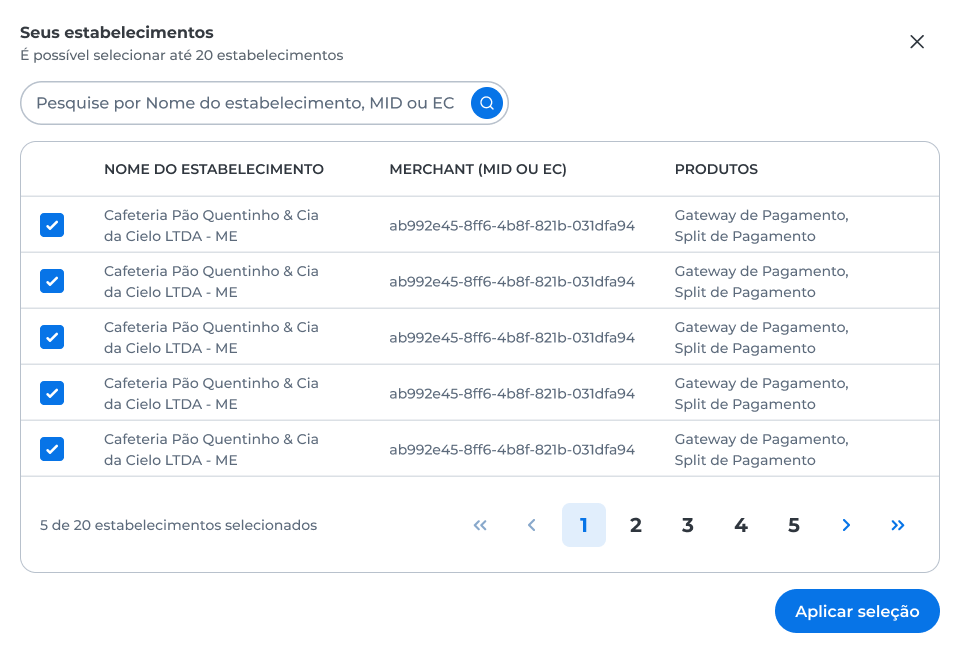This screenshot has height=653, width=960.
Task: Click the Merchant (MID ou EC) column header
Action: 478,169
